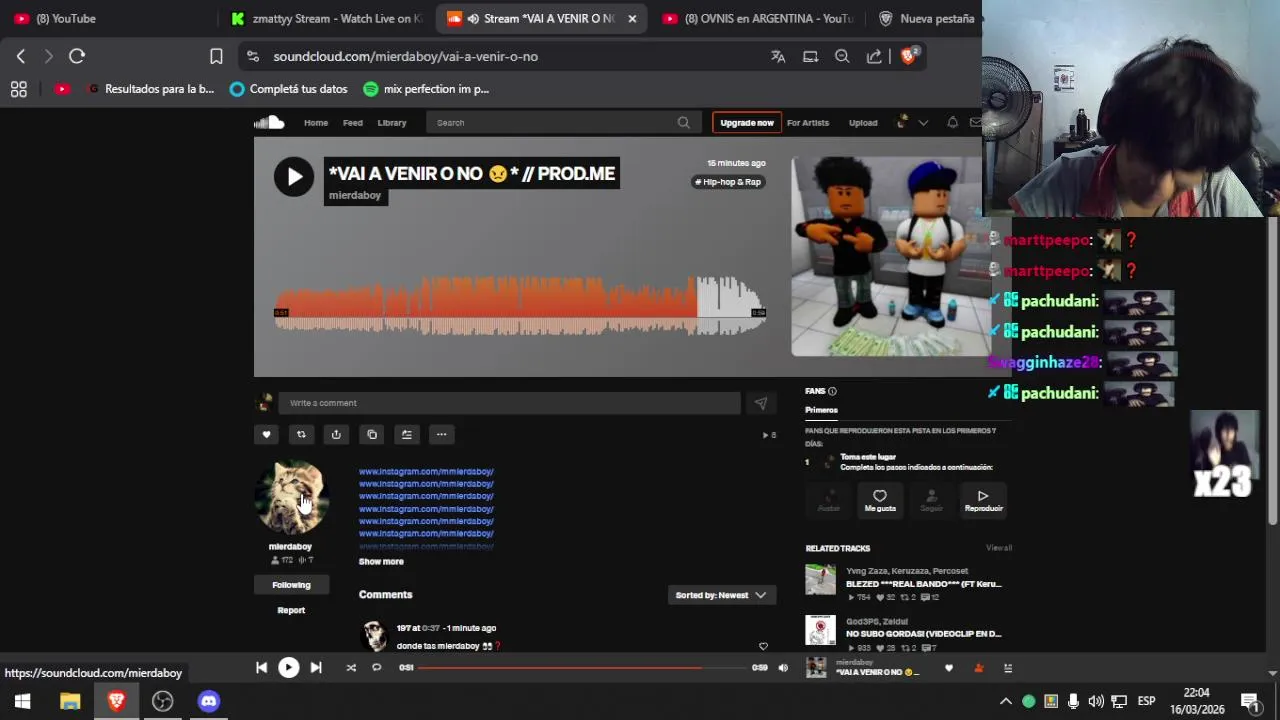Reload the page
Screen dimensions: 1280x720
(x=77, y=56)
